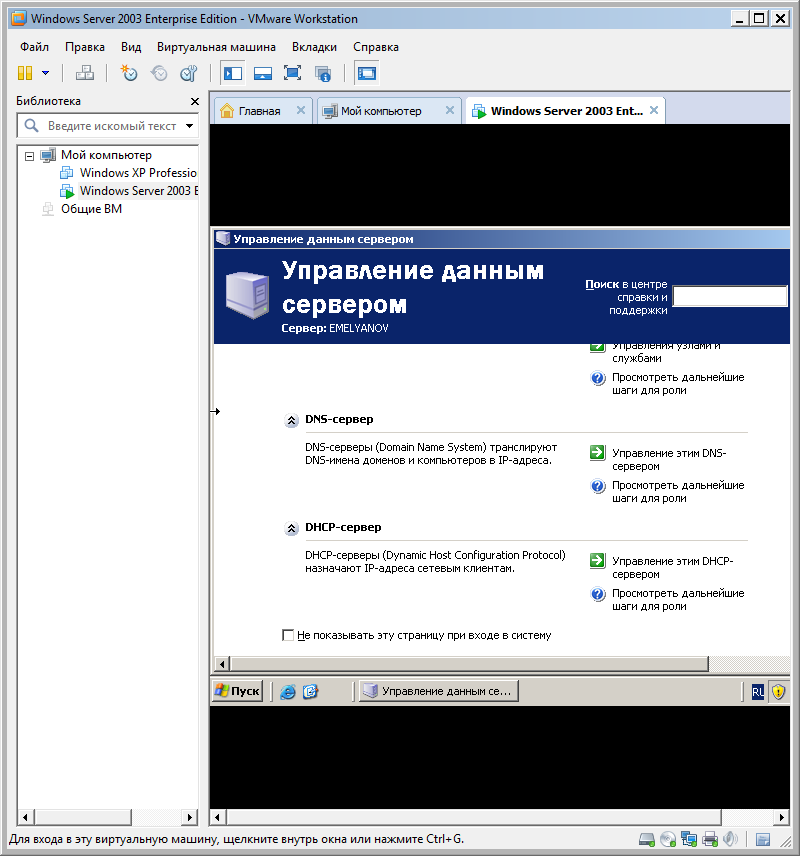Take a snapshot with the clock-plus icon
The height and width of the screenshot is (856, 800).
click(129, 73)
